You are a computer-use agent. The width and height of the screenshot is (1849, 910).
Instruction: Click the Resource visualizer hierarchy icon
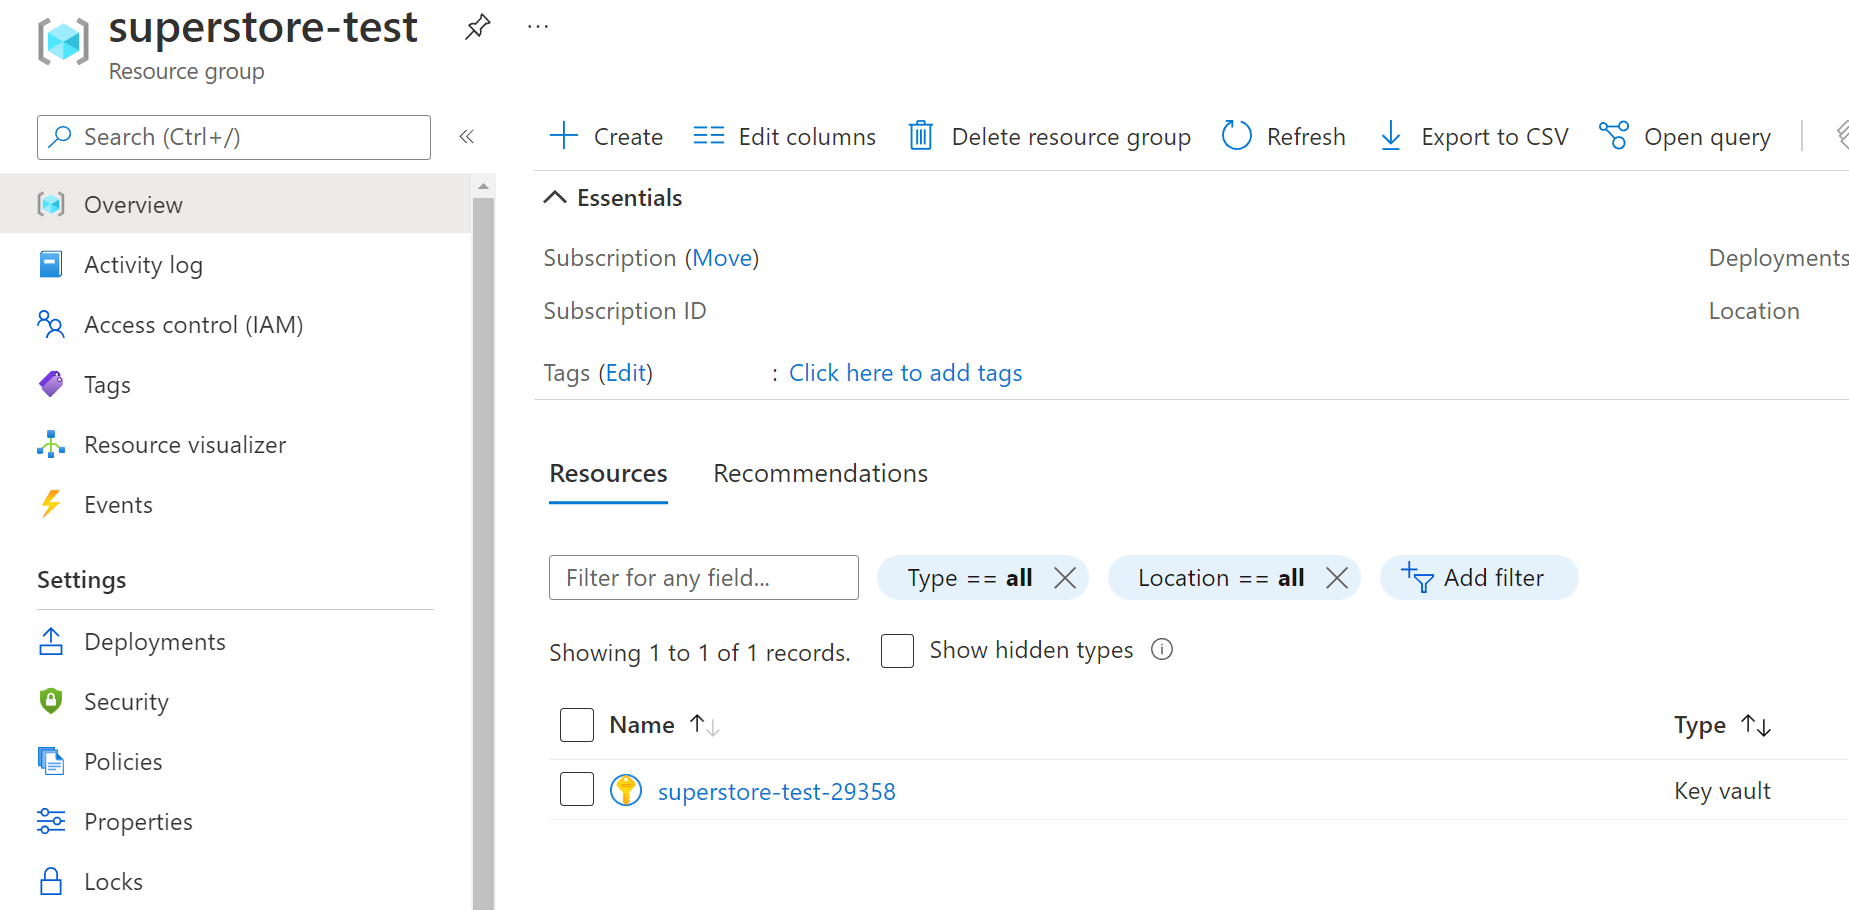[x=51, y=444]
